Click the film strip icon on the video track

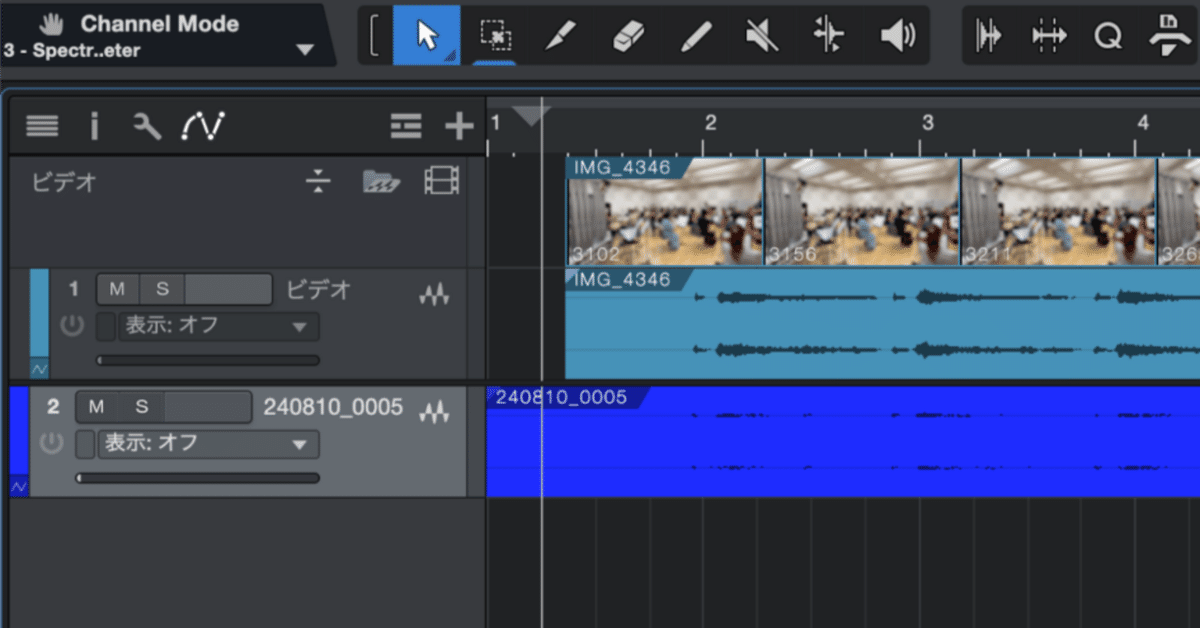(x=440, y=179)
